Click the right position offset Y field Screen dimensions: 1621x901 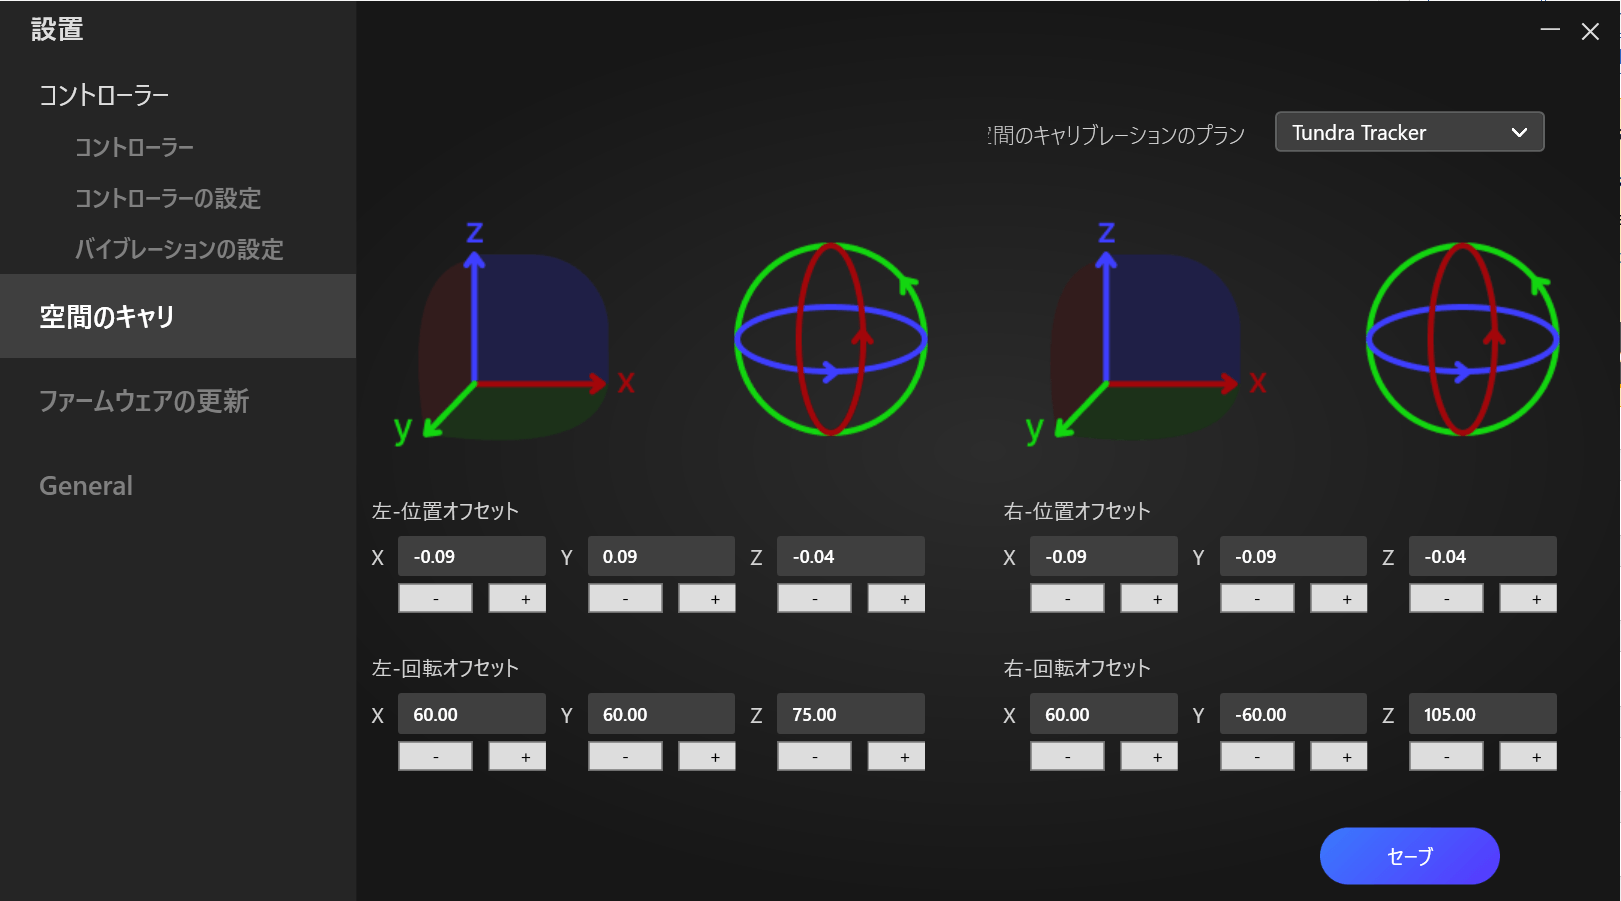click(x=1292, y=556)
